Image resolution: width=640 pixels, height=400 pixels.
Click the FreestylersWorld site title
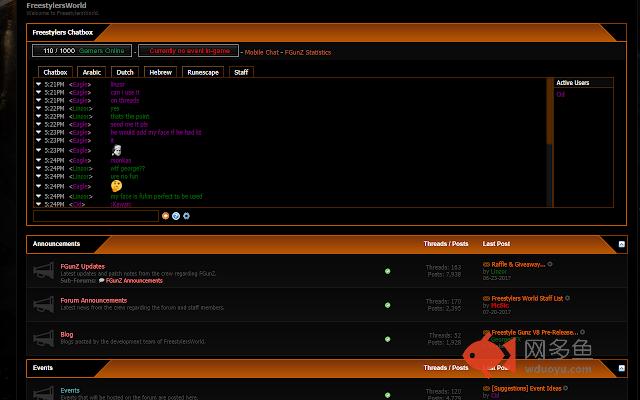pyautogui.click(x=56, y=5)
